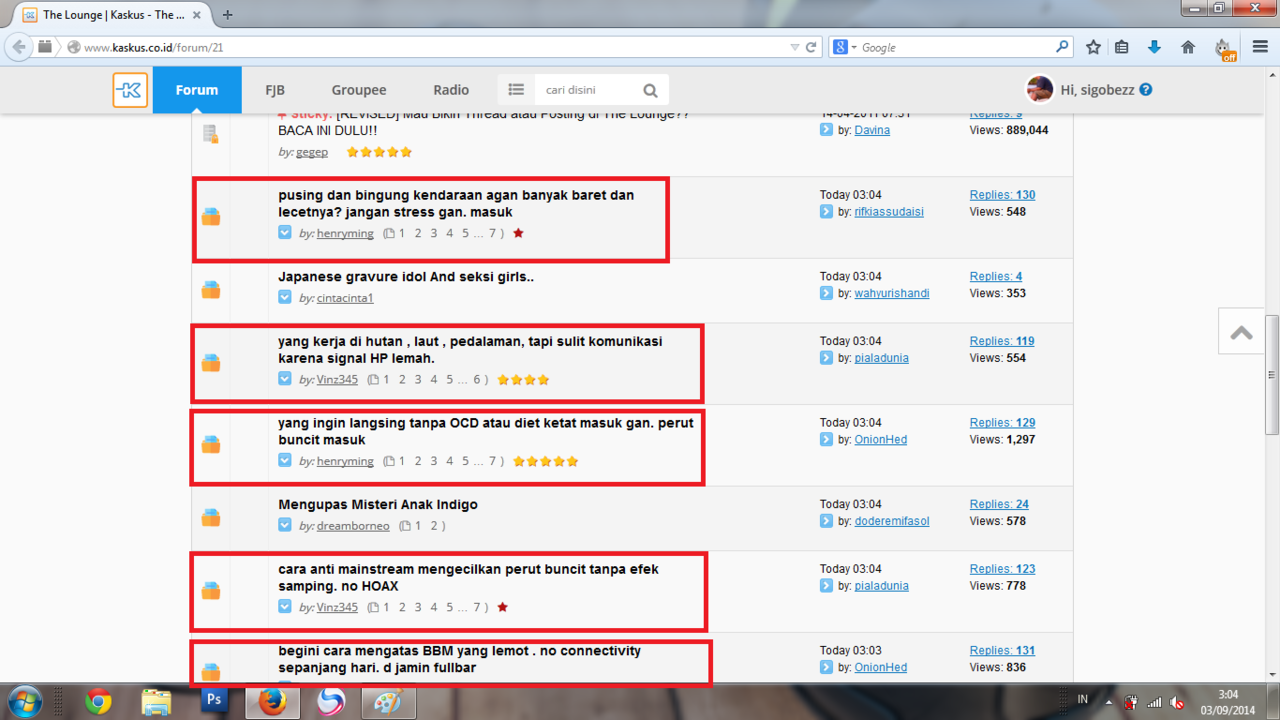
Task: Select 'The Lounge | Kaskus' browser tab
Action: [111, 15]
